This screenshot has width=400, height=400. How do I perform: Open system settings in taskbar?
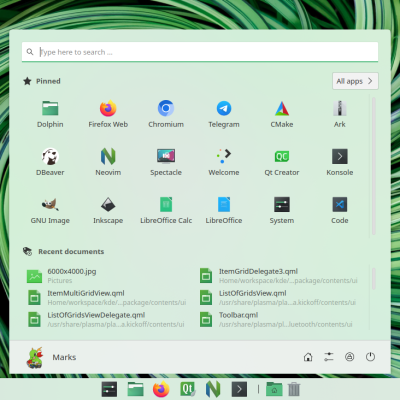pyautogui.click(x=109, y=389)
